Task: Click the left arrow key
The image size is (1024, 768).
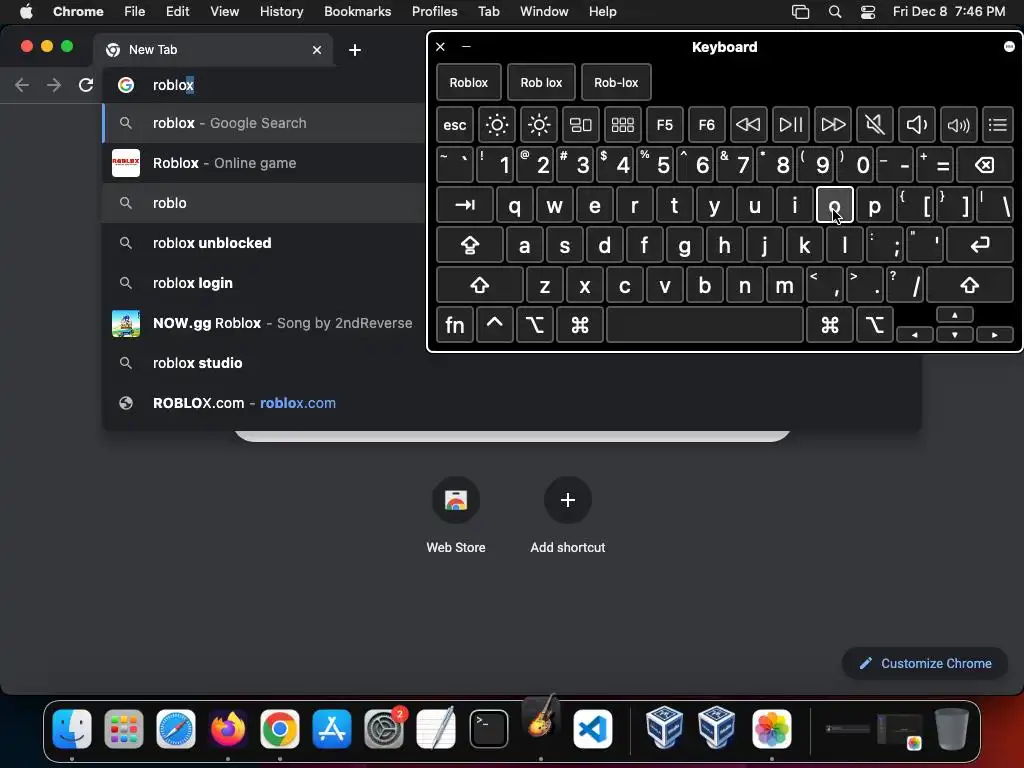Action: click(x=914, y=335)
